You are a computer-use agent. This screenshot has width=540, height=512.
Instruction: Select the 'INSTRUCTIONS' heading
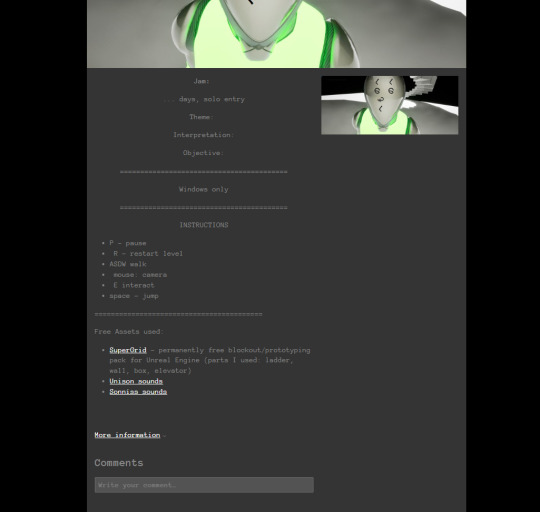click(x=204, y=225)
